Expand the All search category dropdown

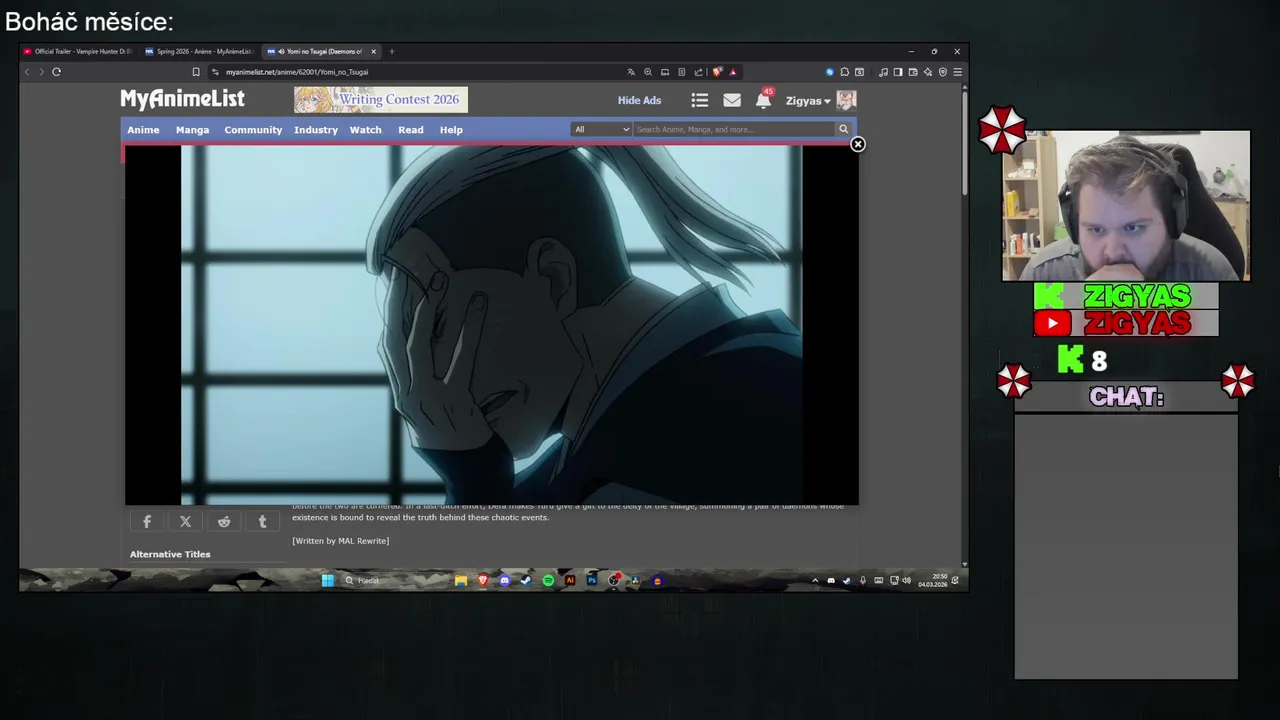pos(601,129)
